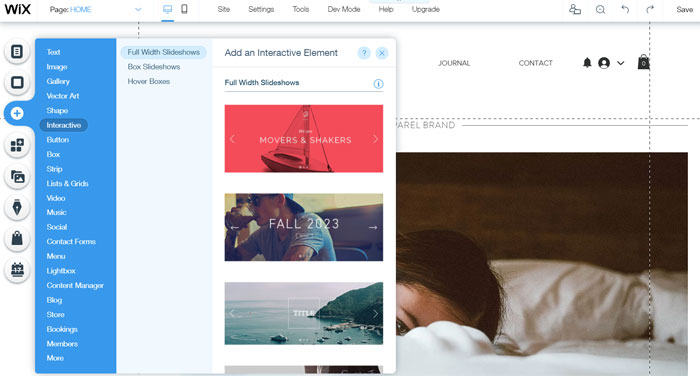Choose Text in the Add menu
Viewport: 700px width, 376px height.
pyautogui.click(x=53, y=52)
